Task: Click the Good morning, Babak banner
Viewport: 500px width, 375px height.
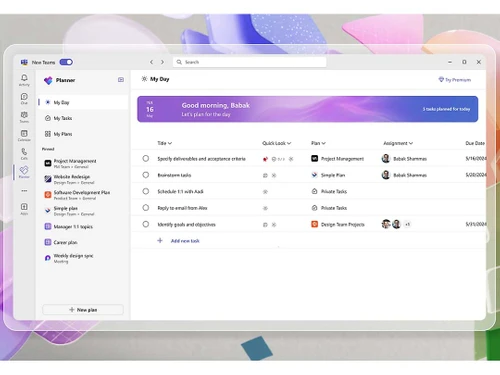Action: (308, 109)
